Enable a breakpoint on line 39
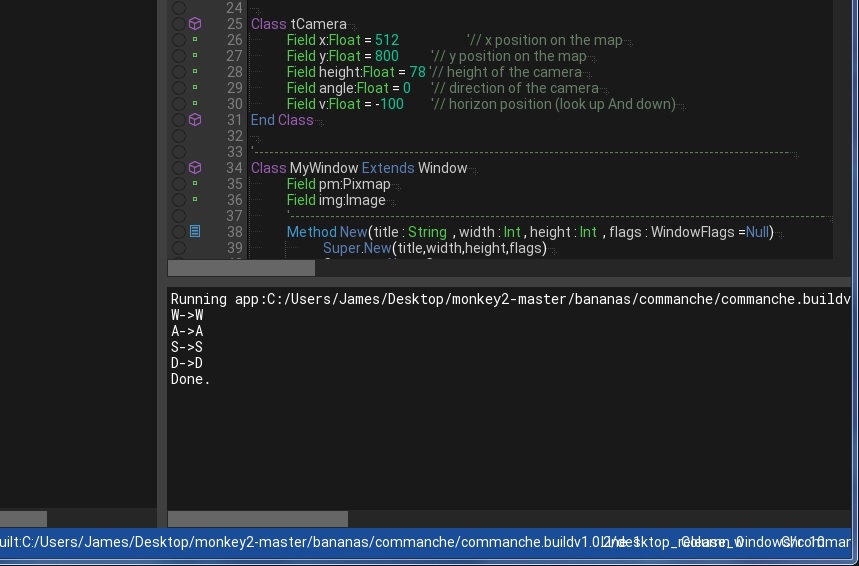The height and width of the screenshot is (566, 859). tap(178, 248)
